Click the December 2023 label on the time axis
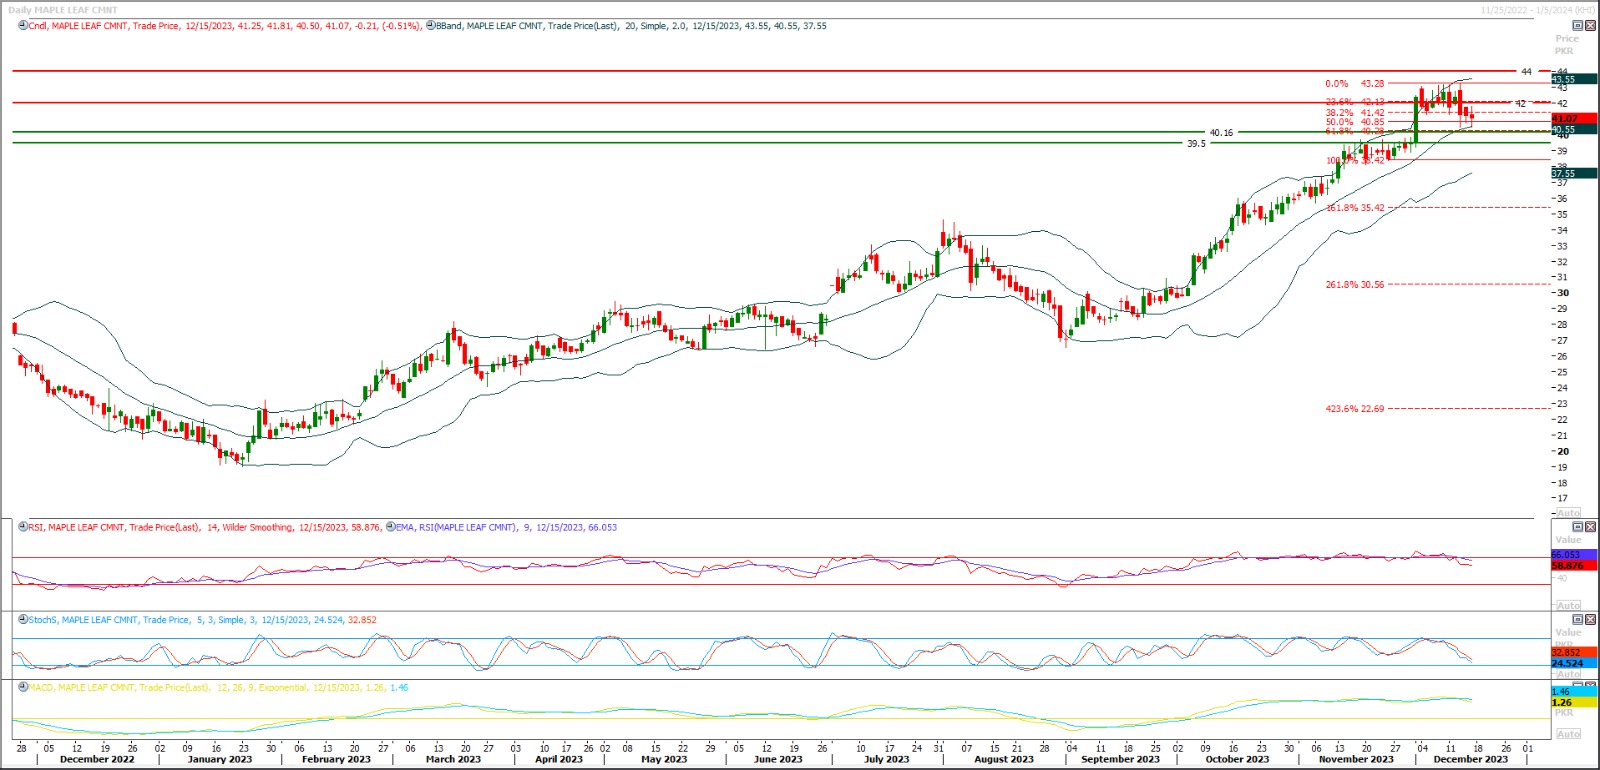 coord(1471,759)
